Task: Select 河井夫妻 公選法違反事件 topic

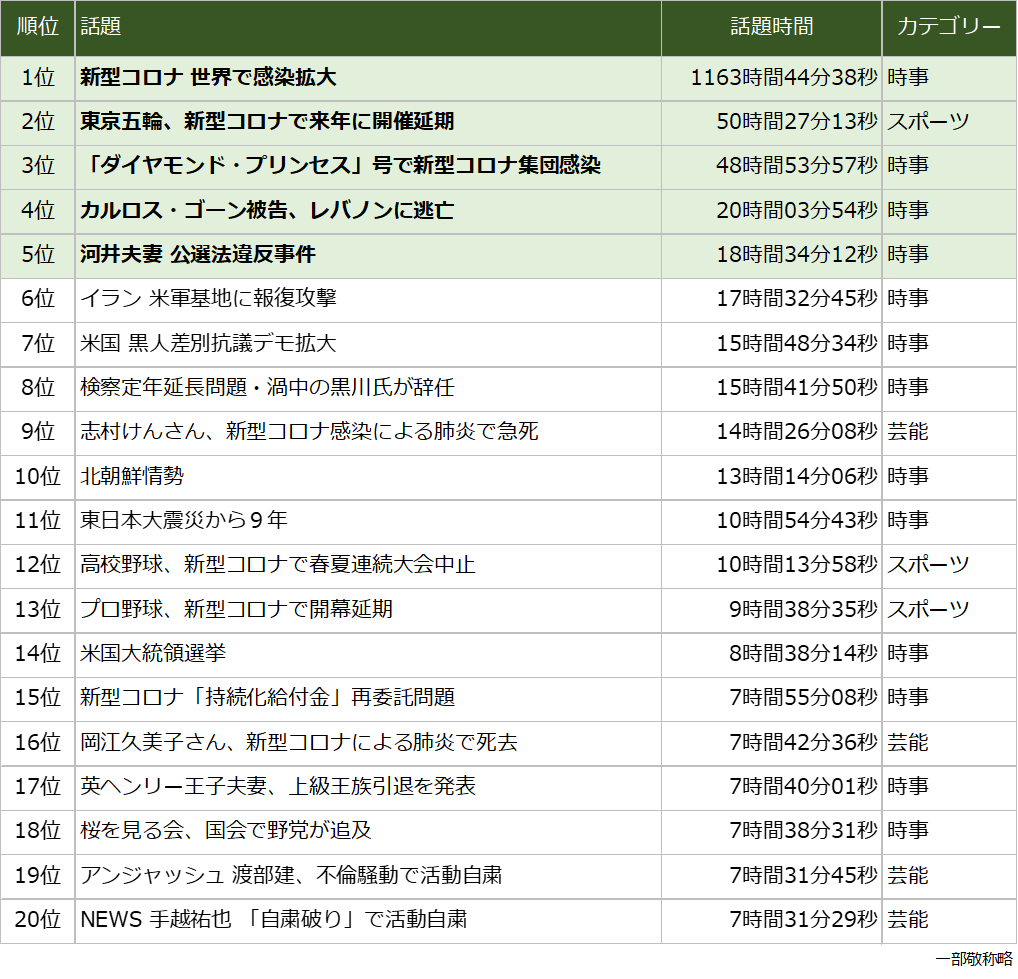Action: click(x=198, y=255)
